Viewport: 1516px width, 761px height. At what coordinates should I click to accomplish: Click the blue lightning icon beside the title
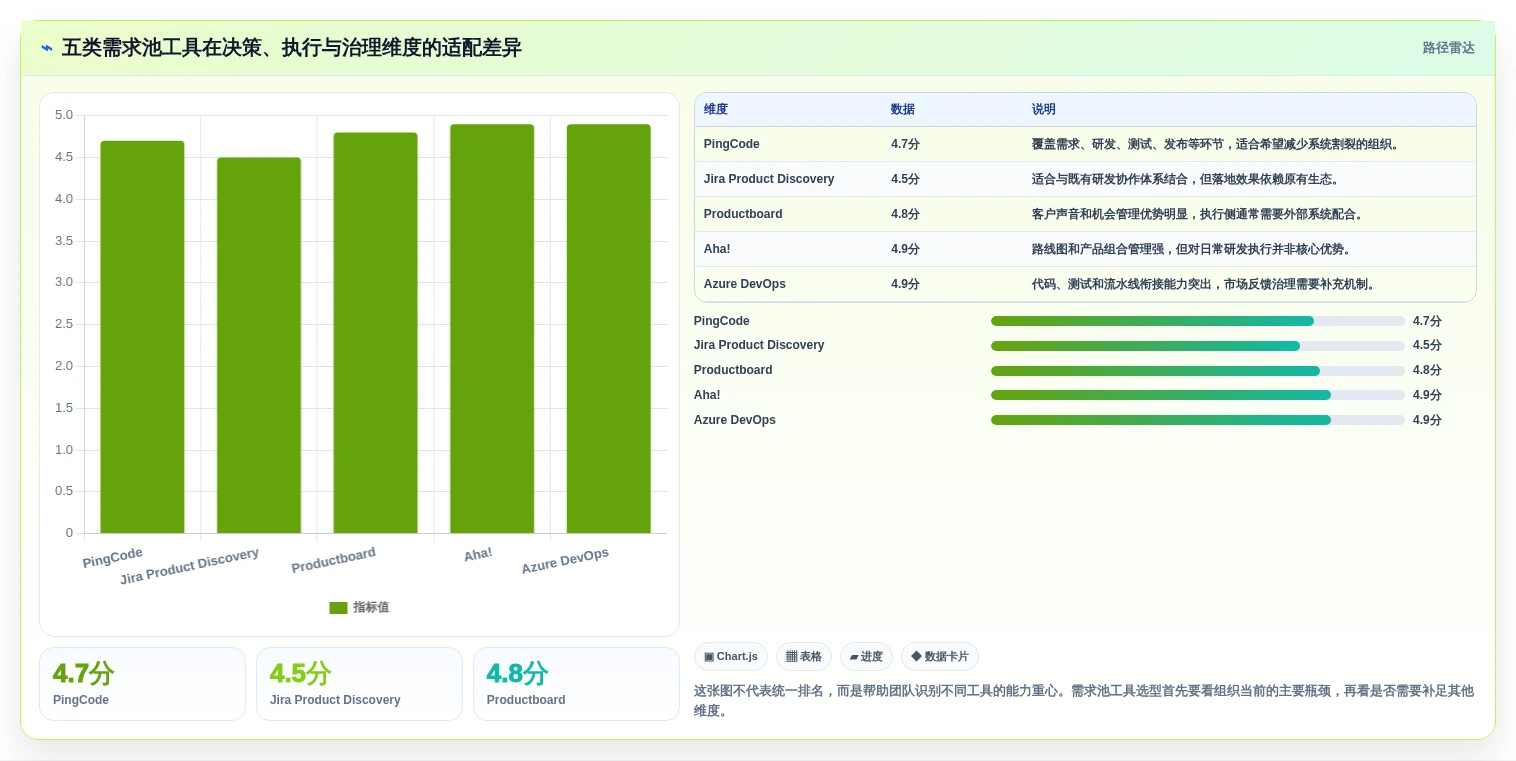[47, 48]
